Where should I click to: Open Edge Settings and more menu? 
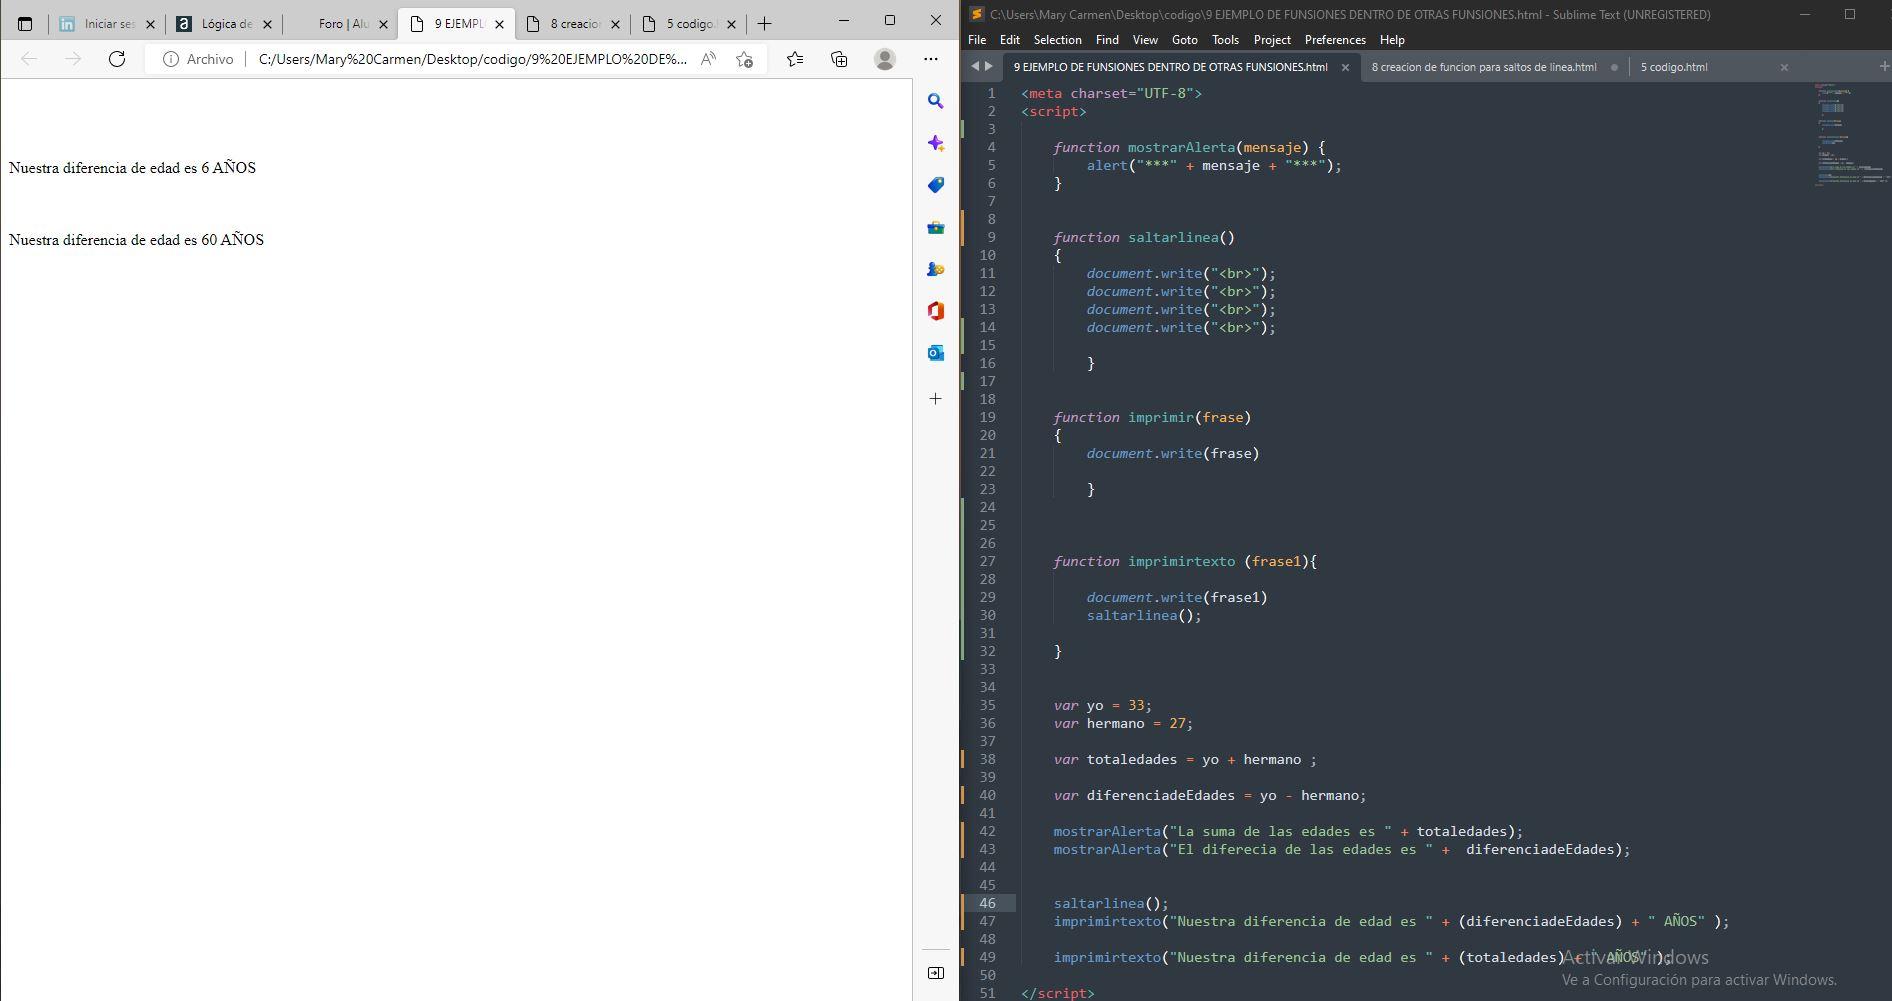[930, 59]
